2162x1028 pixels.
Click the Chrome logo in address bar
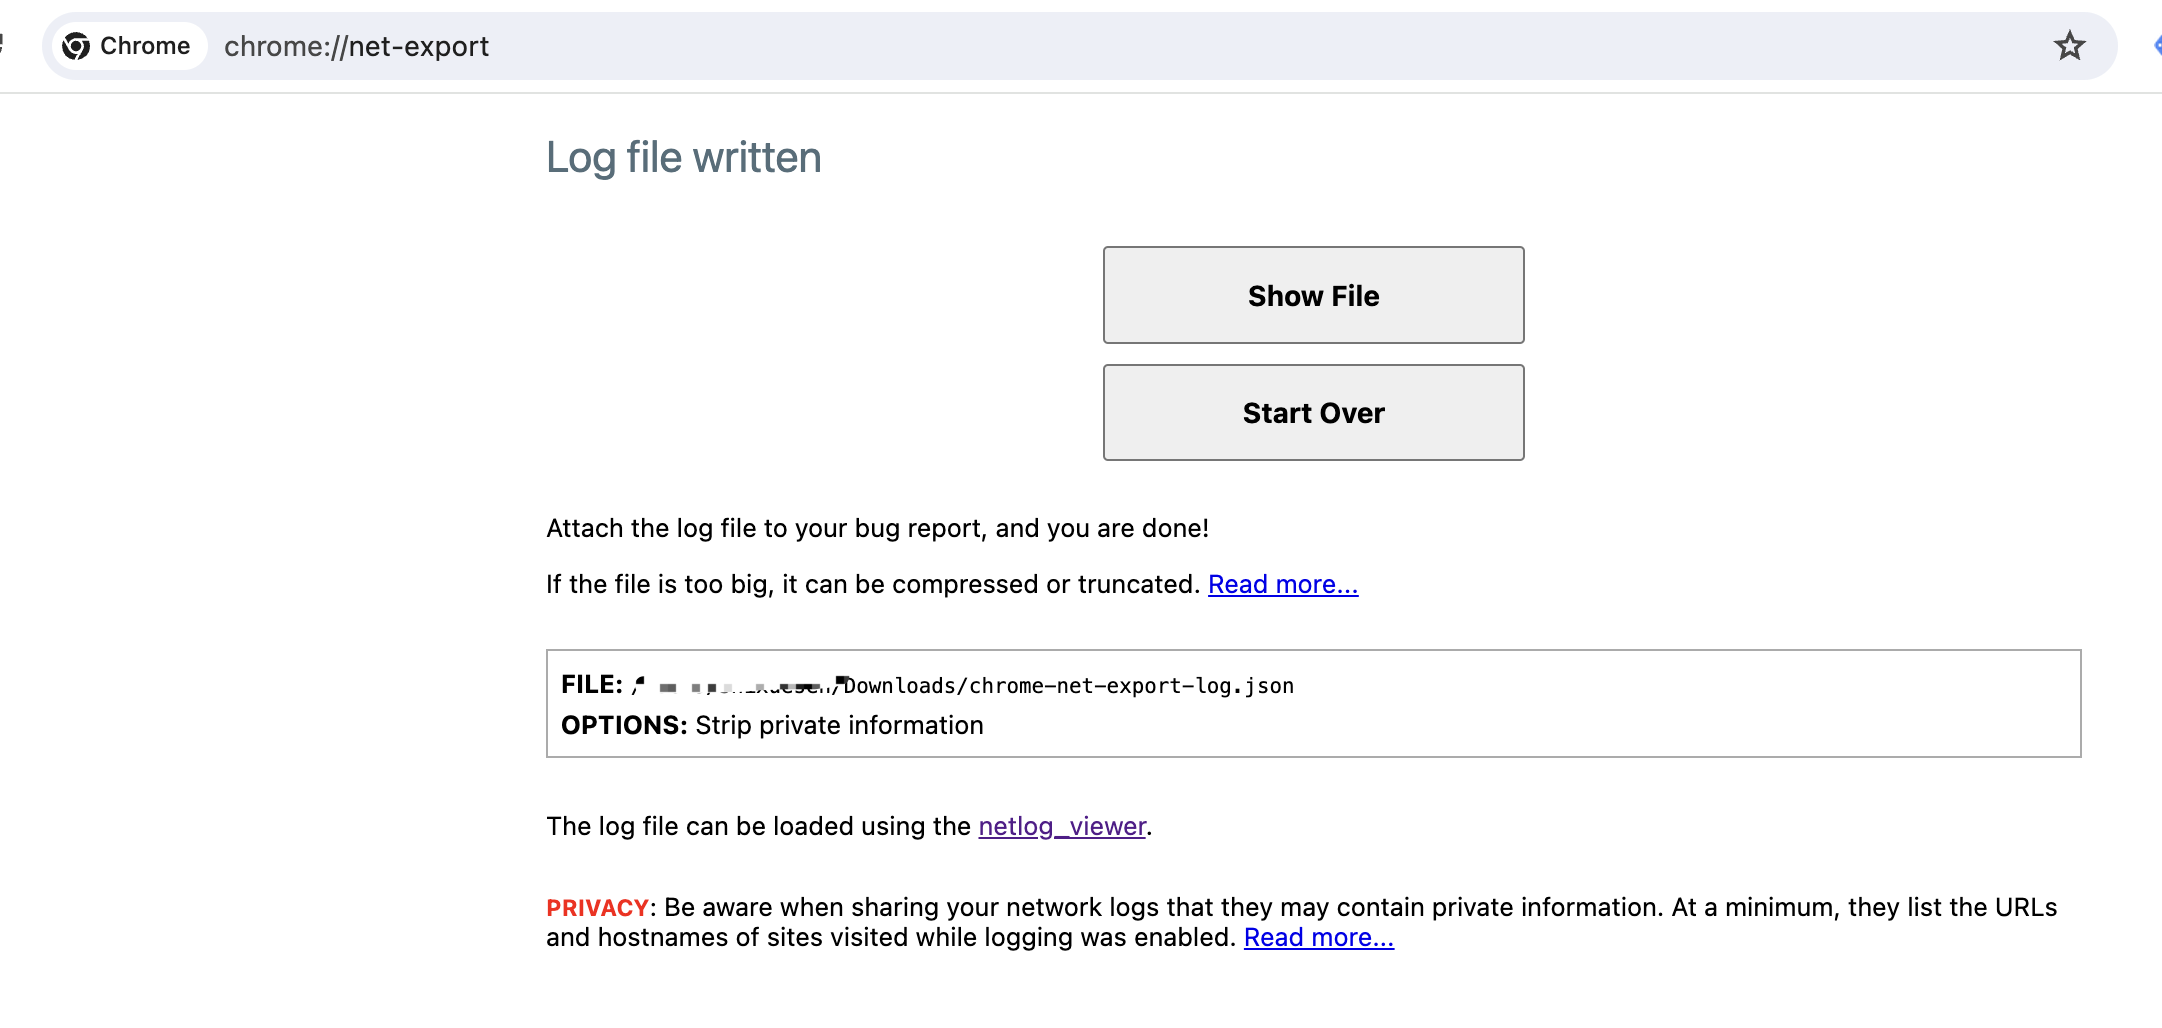pos(76,46)
